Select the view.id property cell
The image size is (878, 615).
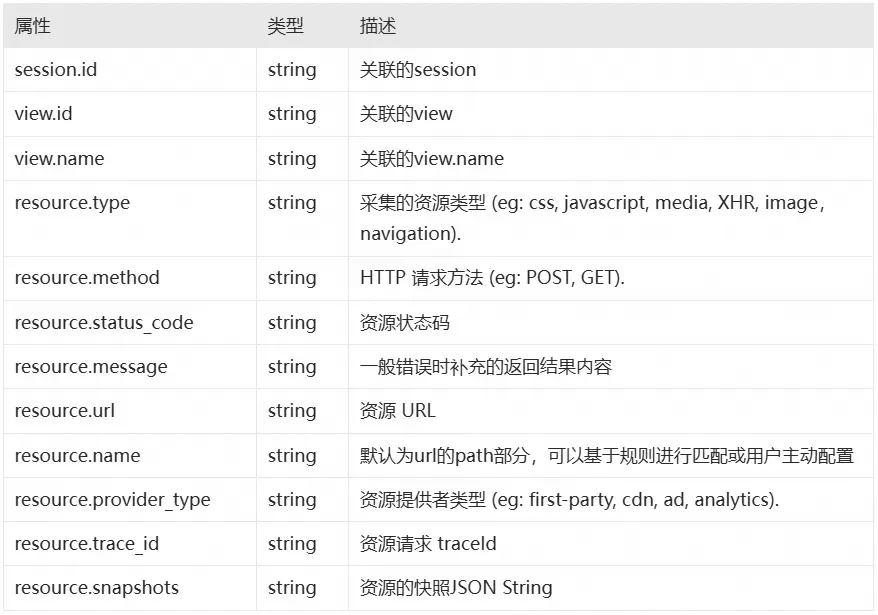pyautogui.click(x=44, y=114)
